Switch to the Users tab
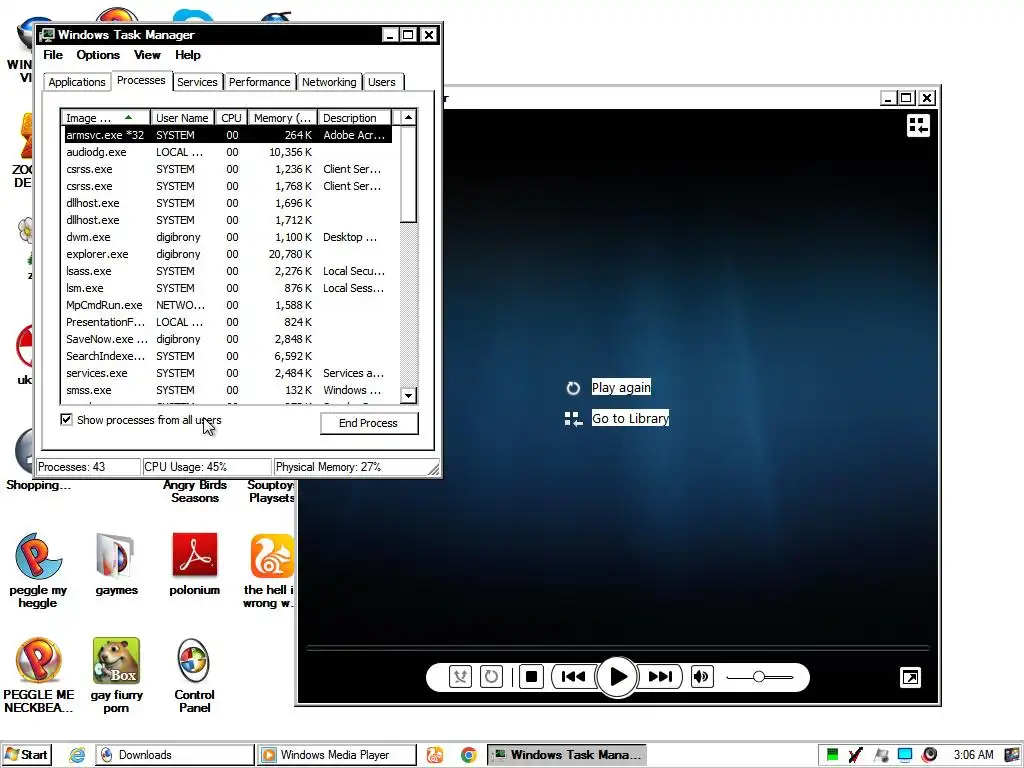Viewport: 1024px width, 768px height. [382, 82]
